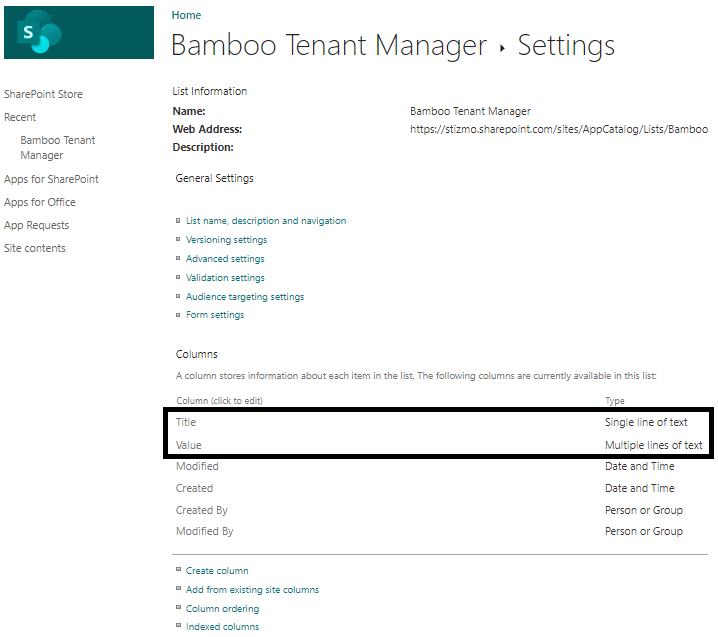Click the Single line of text type
The image size is (718, 637).
pyautogui.click(x=646, y=422)
